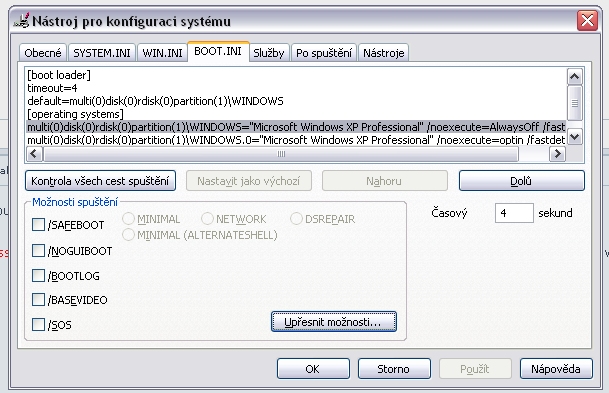The image size is (609, 393).
Task: Click the vertical scrollbar thumb
Action: [x=574, y=103]
